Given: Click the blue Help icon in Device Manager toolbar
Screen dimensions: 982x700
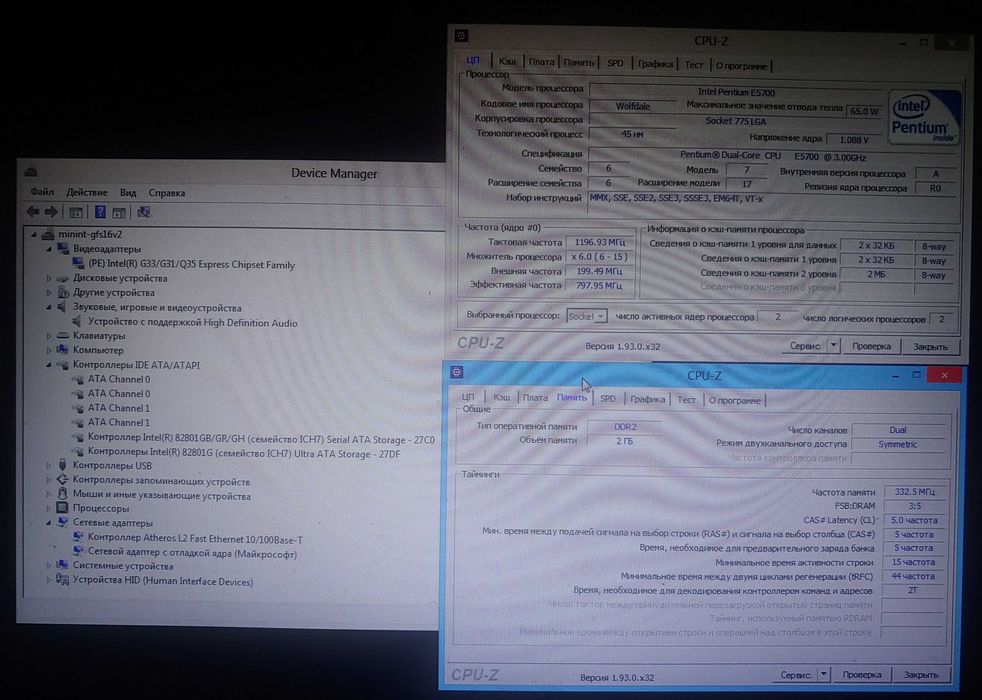Looking at the screenshot, I should point(100,212).
